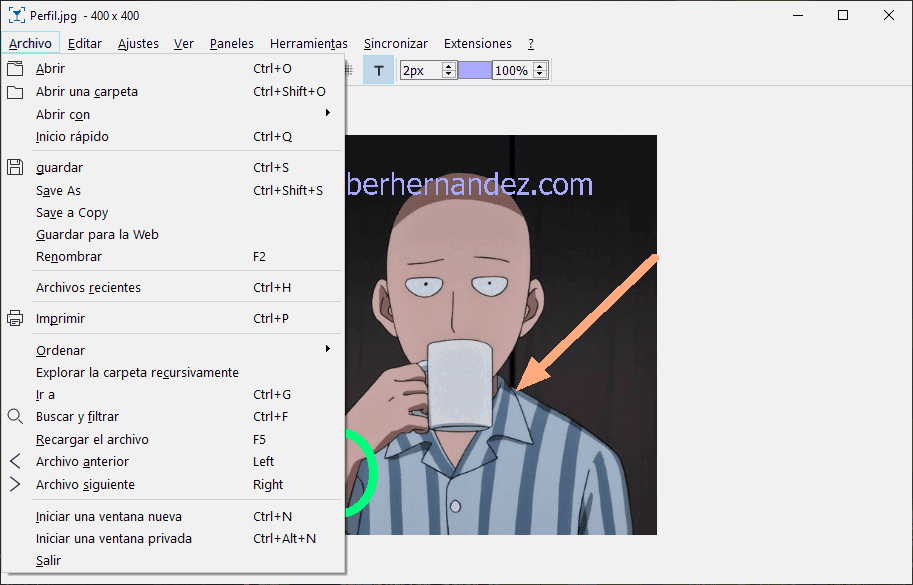Open the Archivo menu

click(x=30, y=44)
